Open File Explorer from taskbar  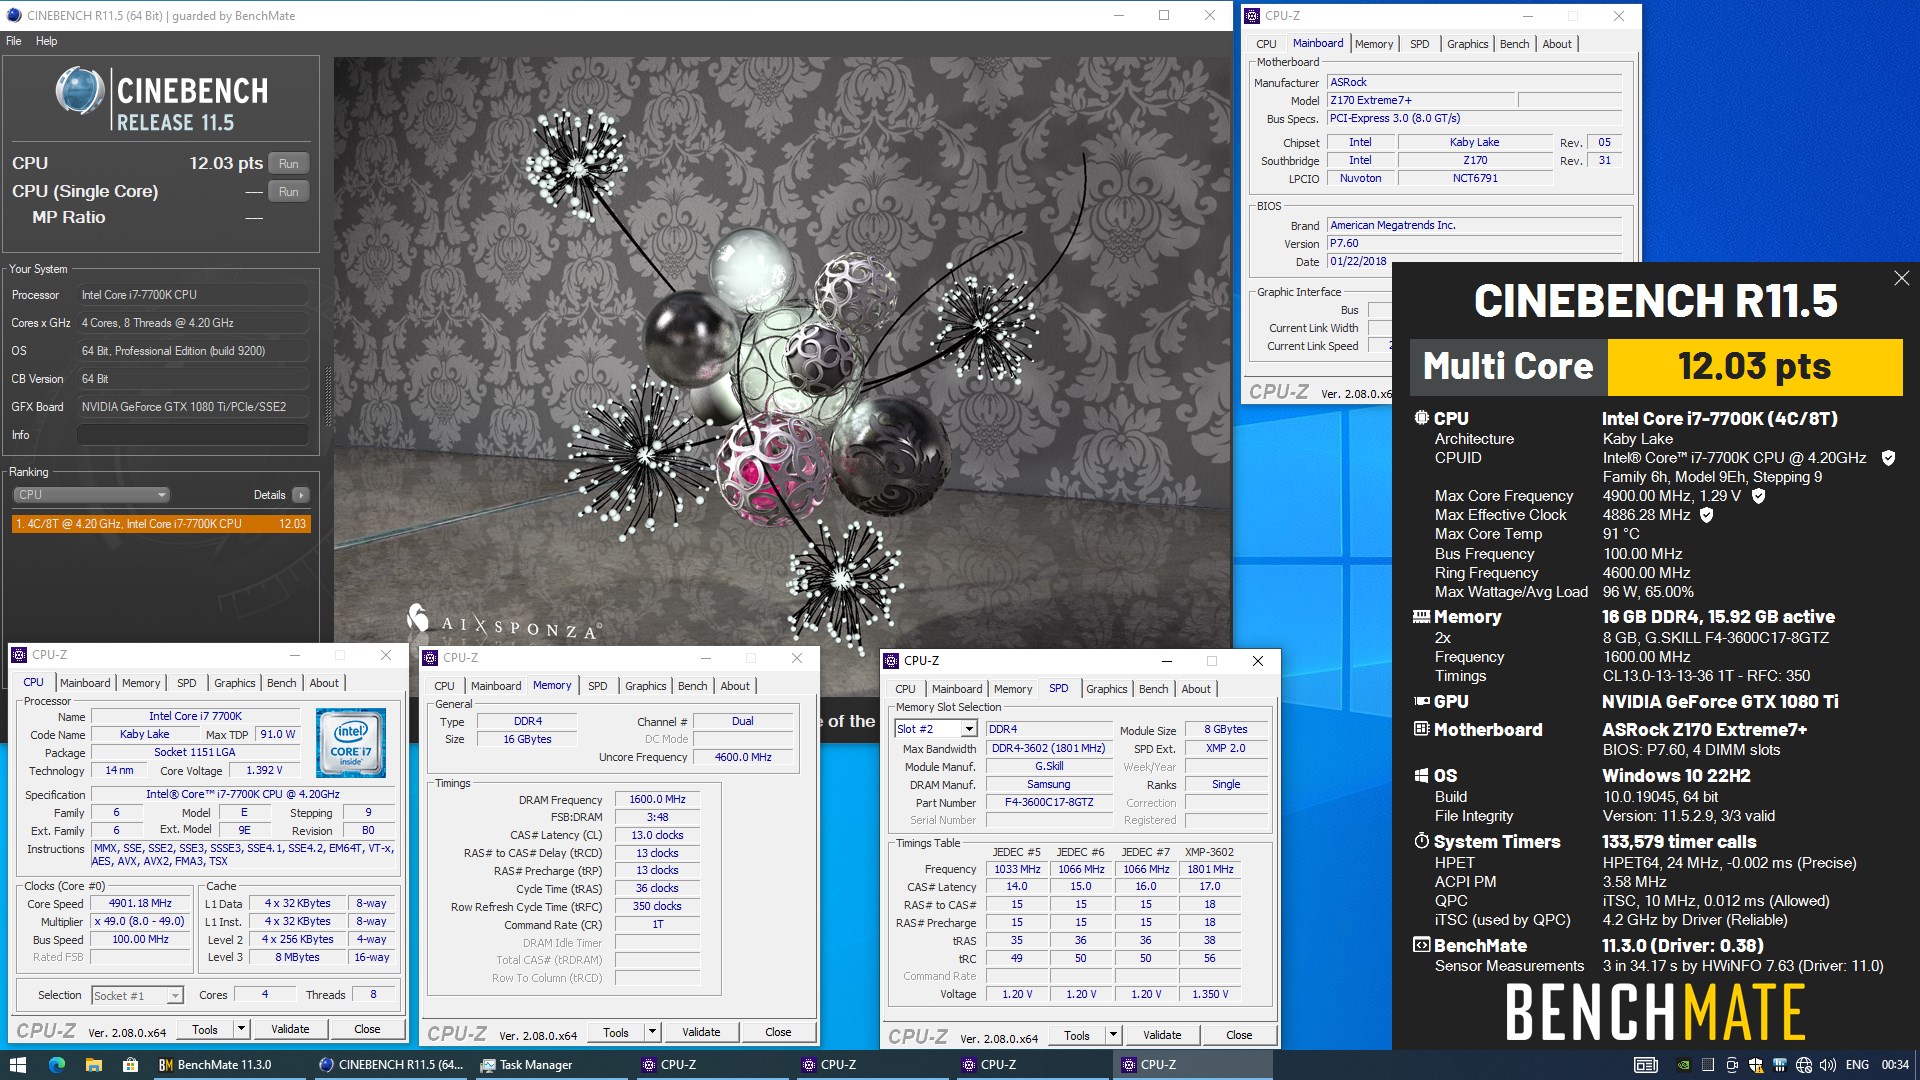[93, 1065]
